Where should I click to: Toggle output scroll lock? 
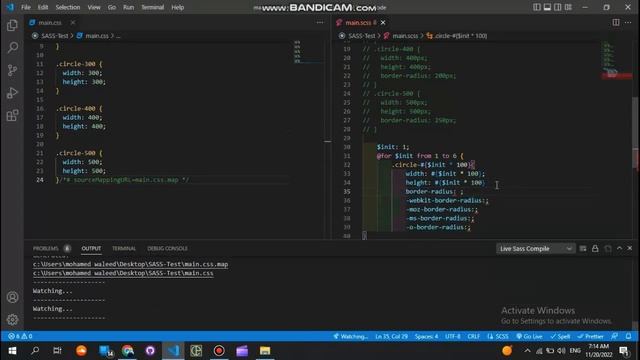pos(595,249)
